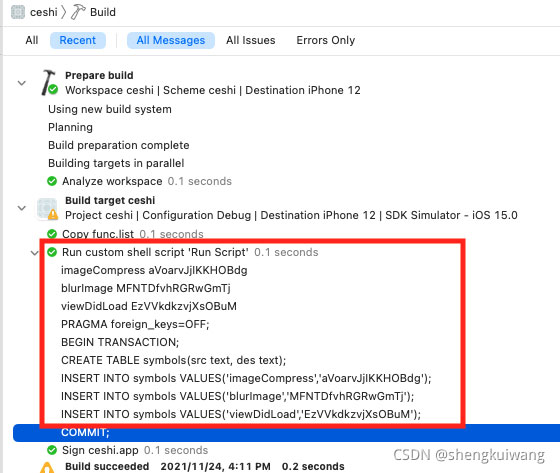Click the Prepare build hammer icon
The width and height of the screenshot is (560, 473).
pyautogui.click(x=49, y=83)
